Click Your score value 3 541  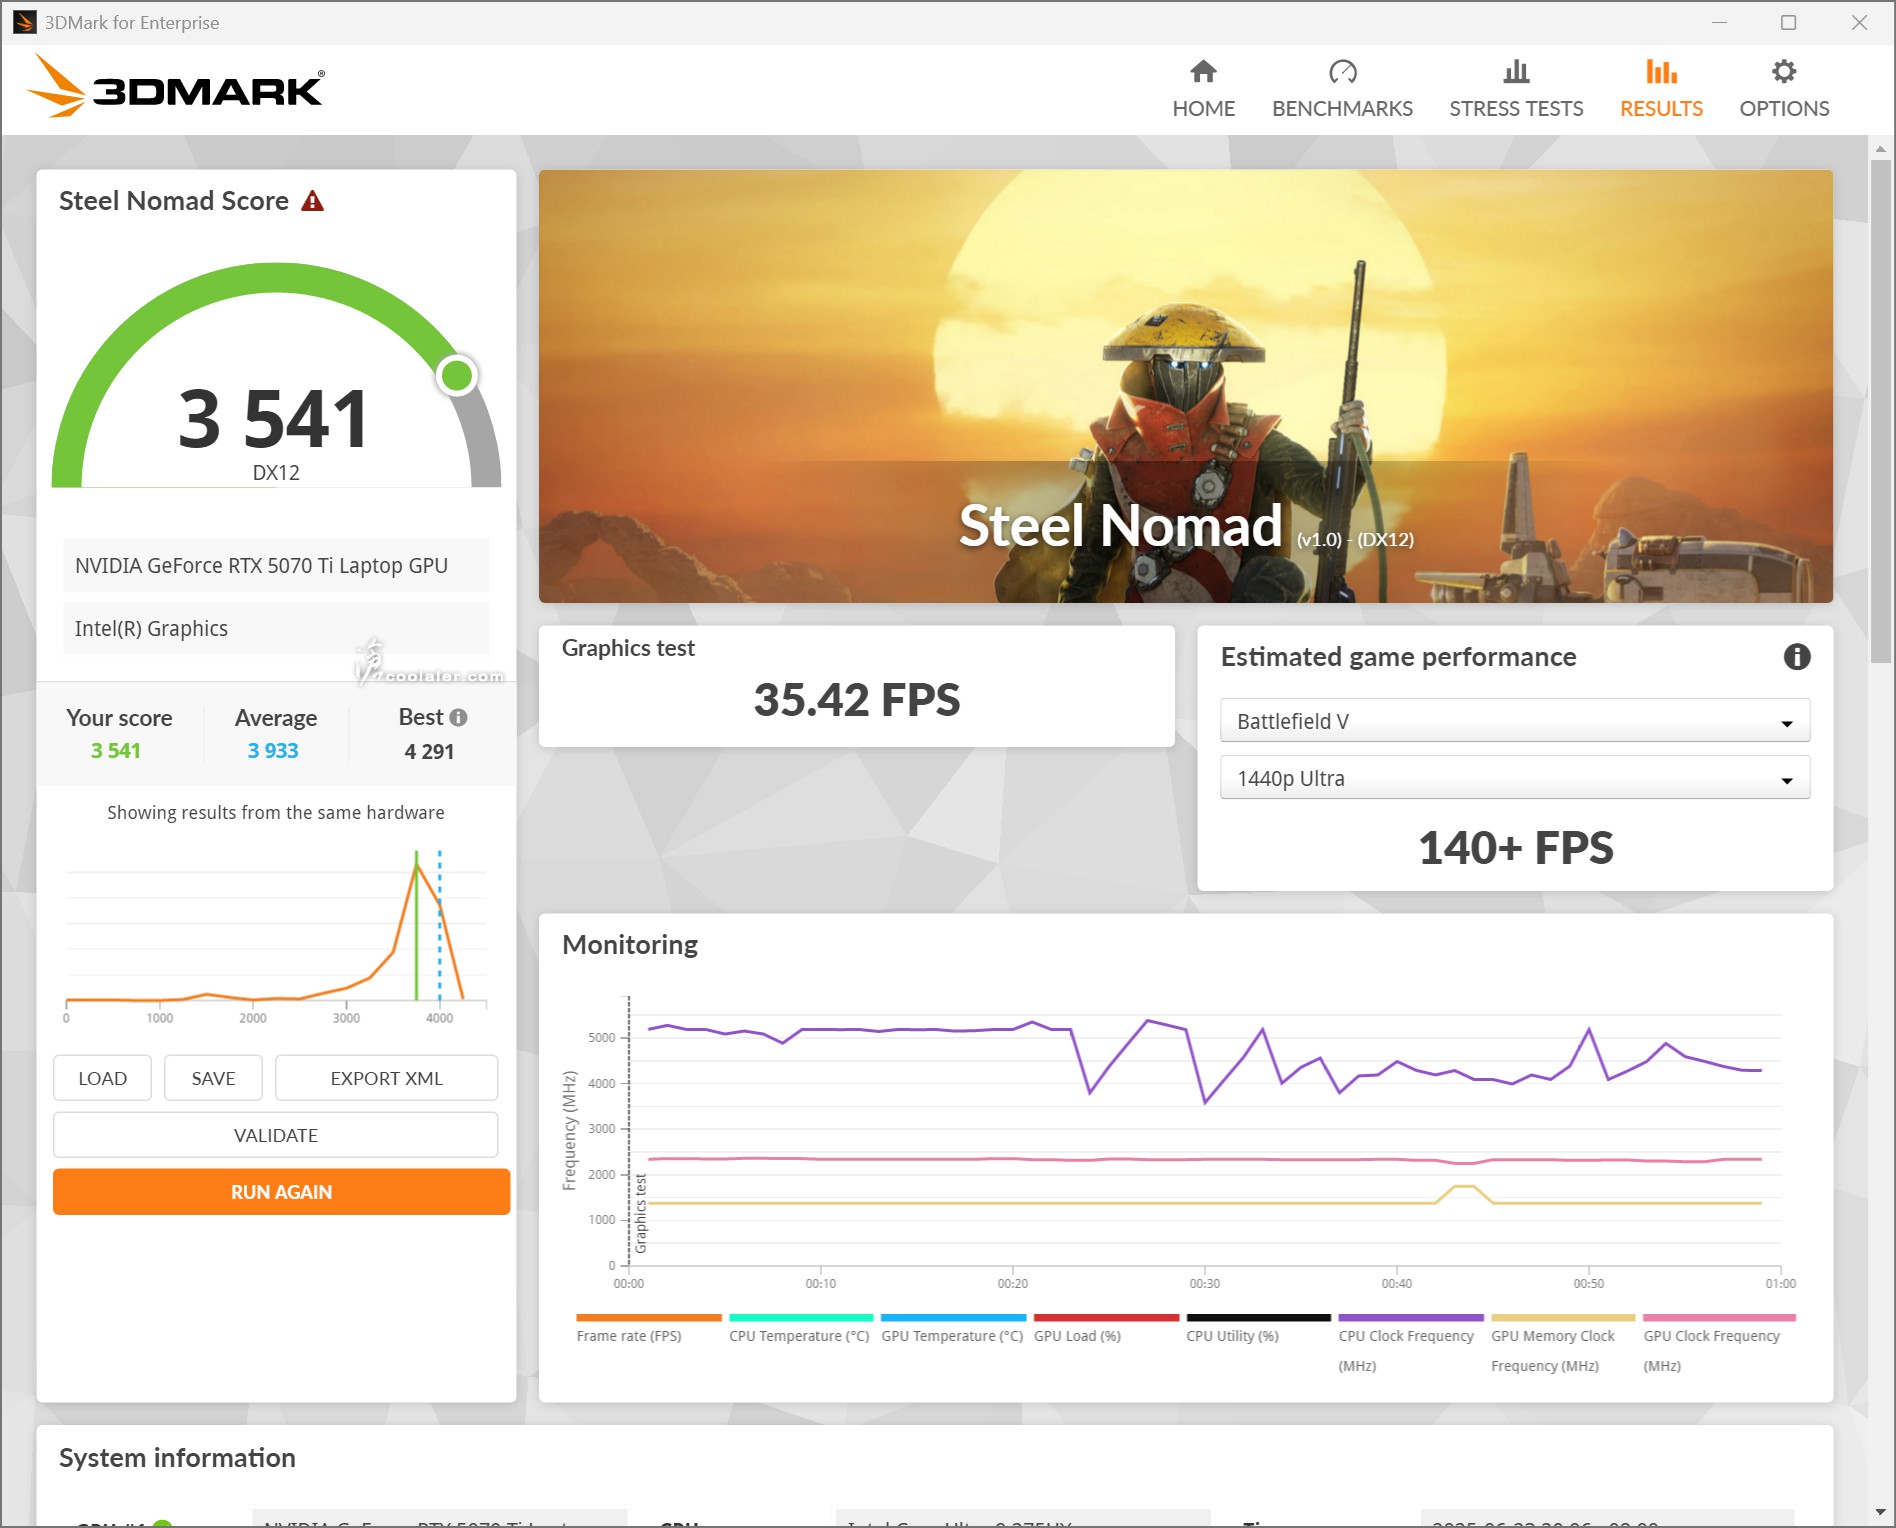click(116, 751)
